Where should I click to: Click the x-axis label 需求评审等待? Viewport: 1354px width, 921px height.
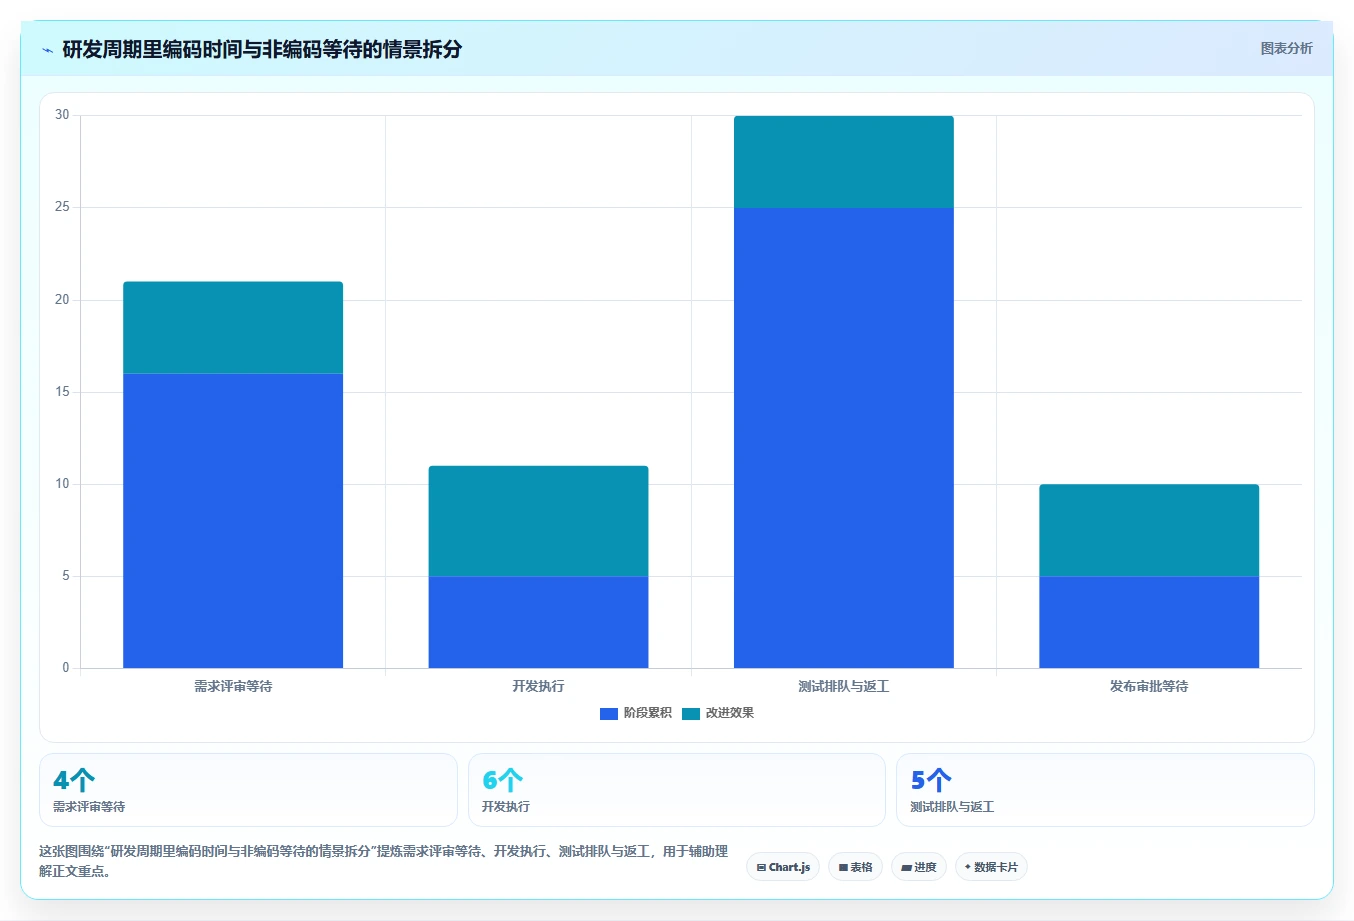pos(233,686)
